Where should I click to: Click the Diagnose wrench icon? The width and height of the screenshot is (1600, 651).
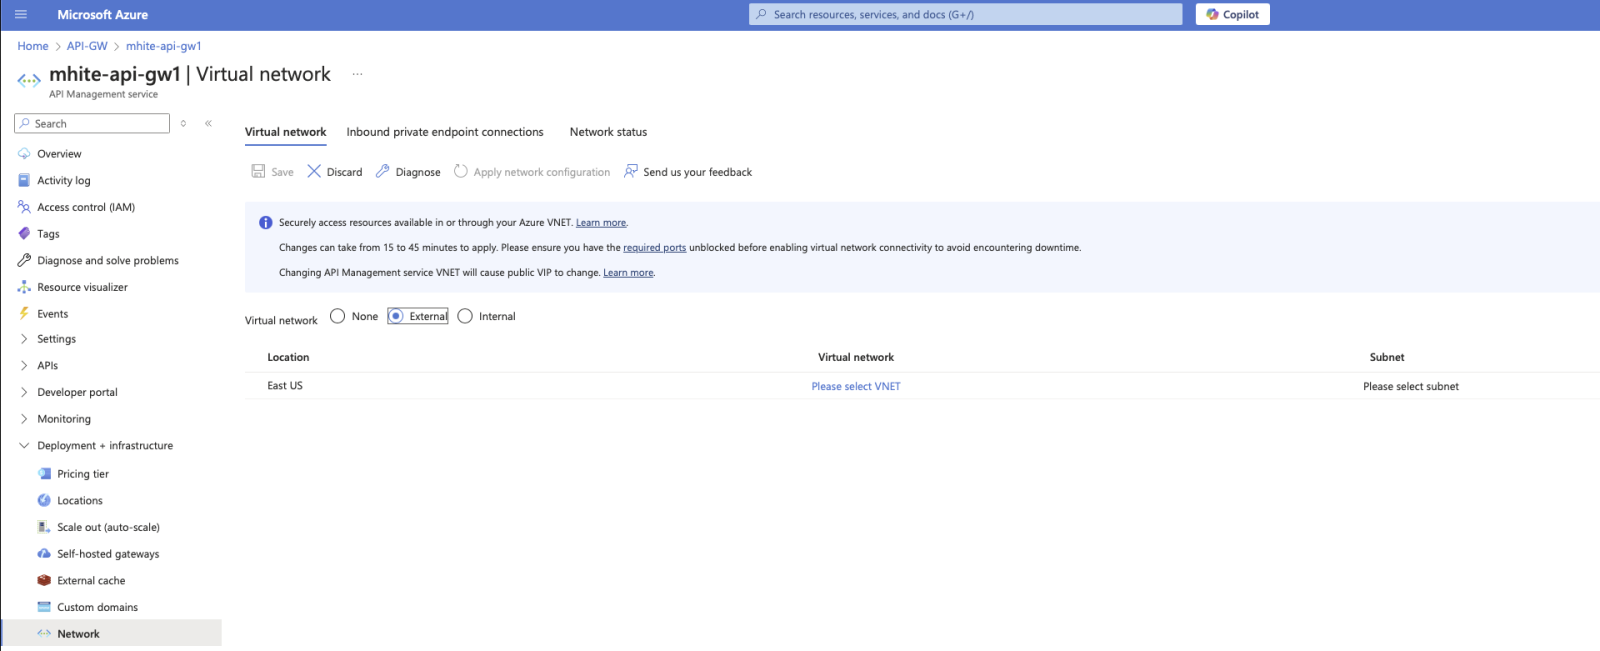point(383,172)
